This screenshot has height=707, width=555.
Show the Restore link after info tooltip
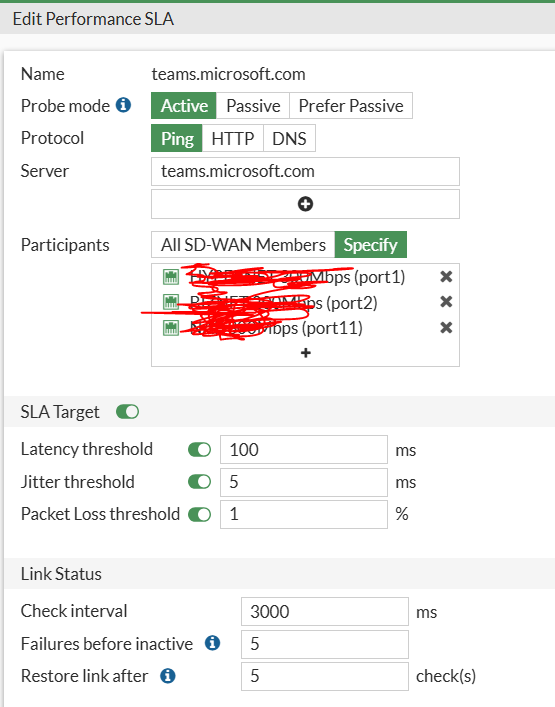coord(168,676)
